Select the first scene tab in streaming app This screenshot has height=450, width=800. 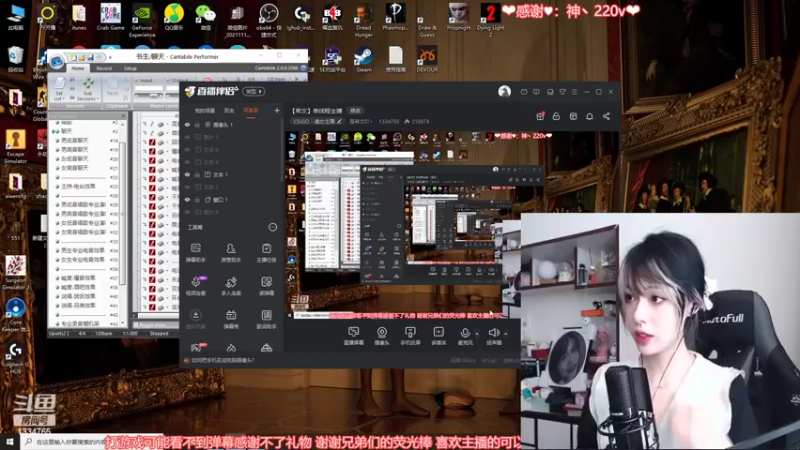205,111
